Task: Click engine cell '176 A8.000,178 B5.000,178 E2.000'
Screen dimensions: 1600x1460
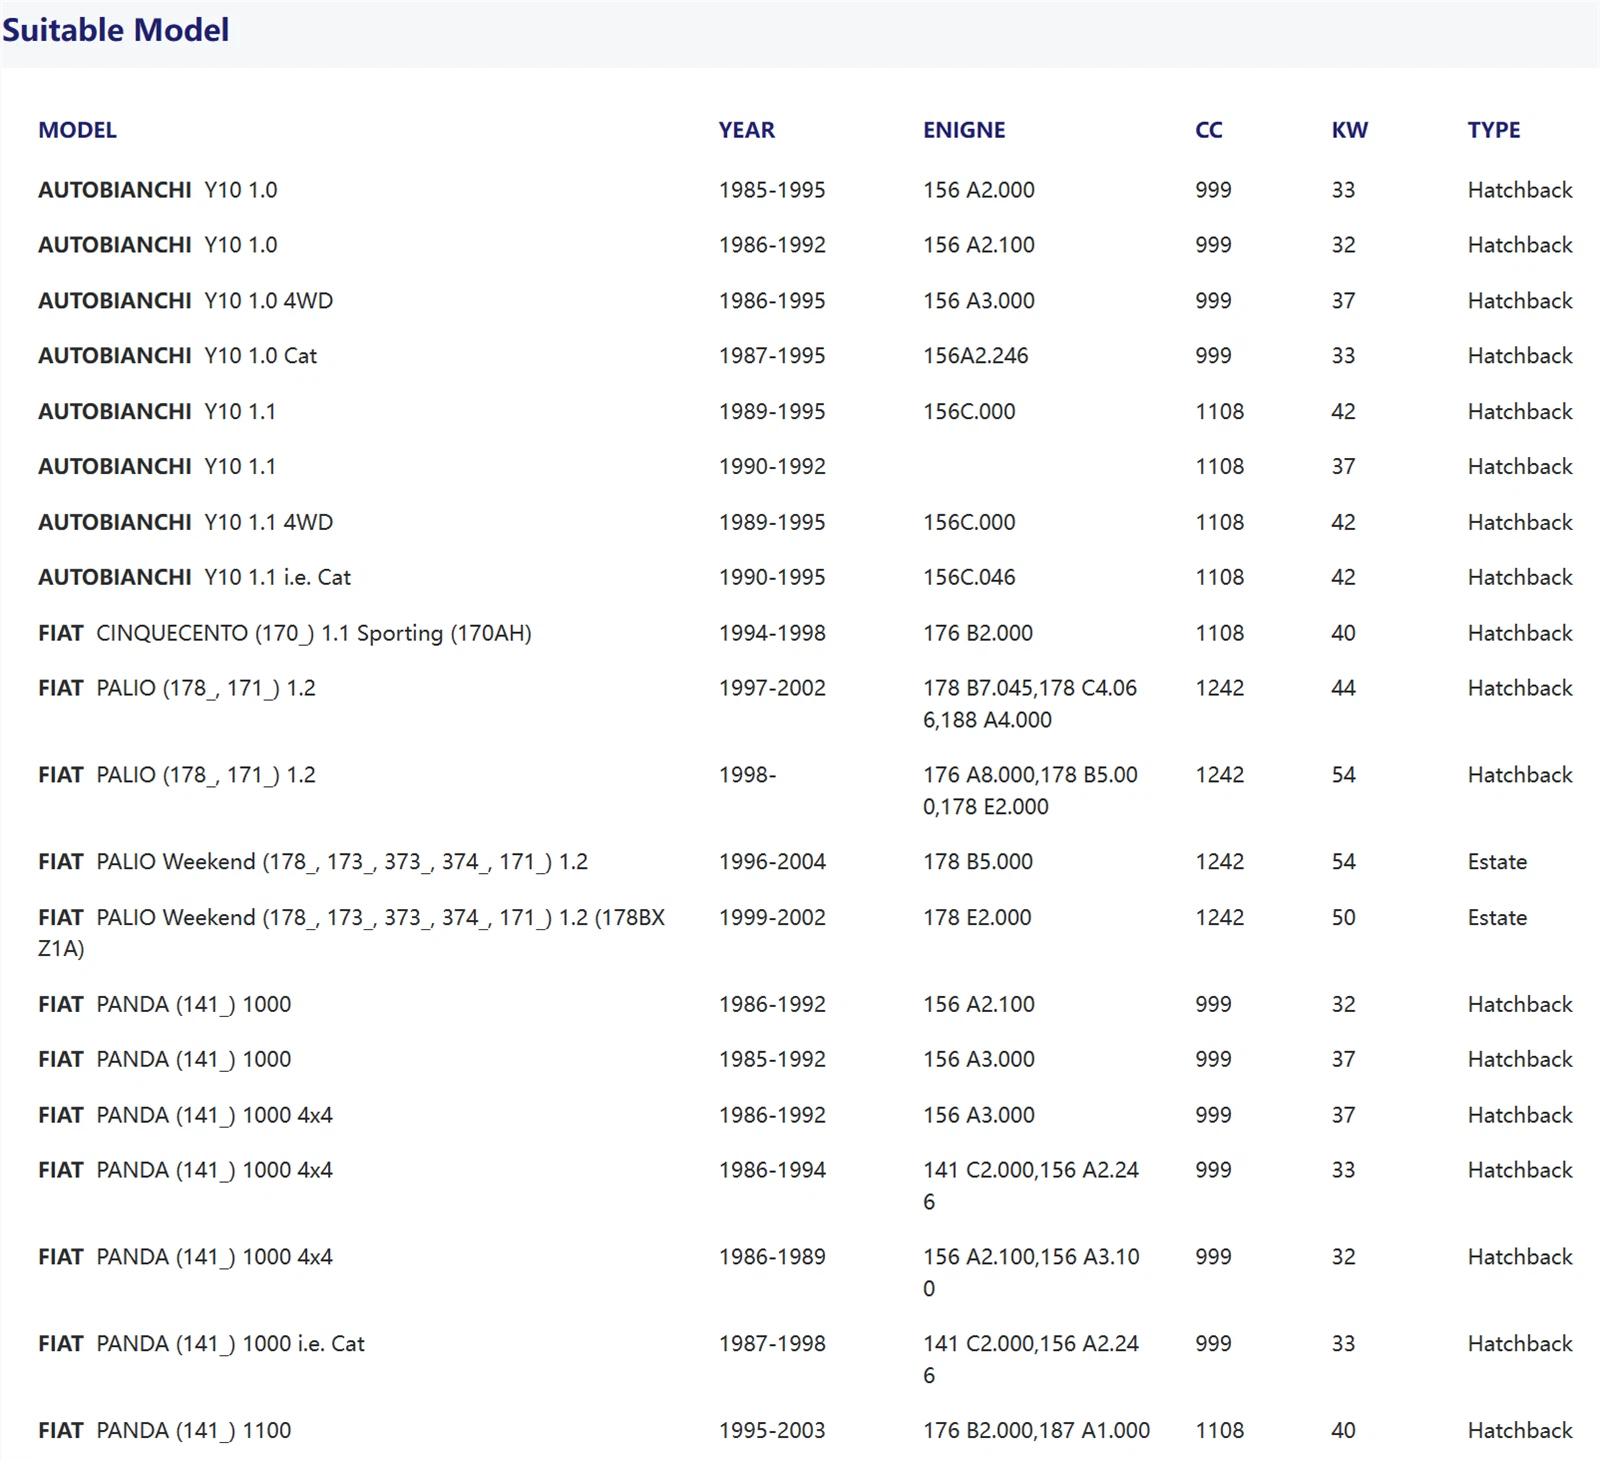Action: pyautogui.click(x=1030, y=791)
